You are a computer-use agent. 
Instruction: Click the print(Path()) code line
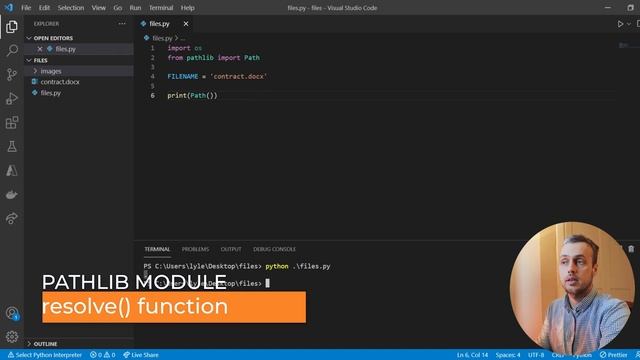pyautogui.click(x=192, y=96)
